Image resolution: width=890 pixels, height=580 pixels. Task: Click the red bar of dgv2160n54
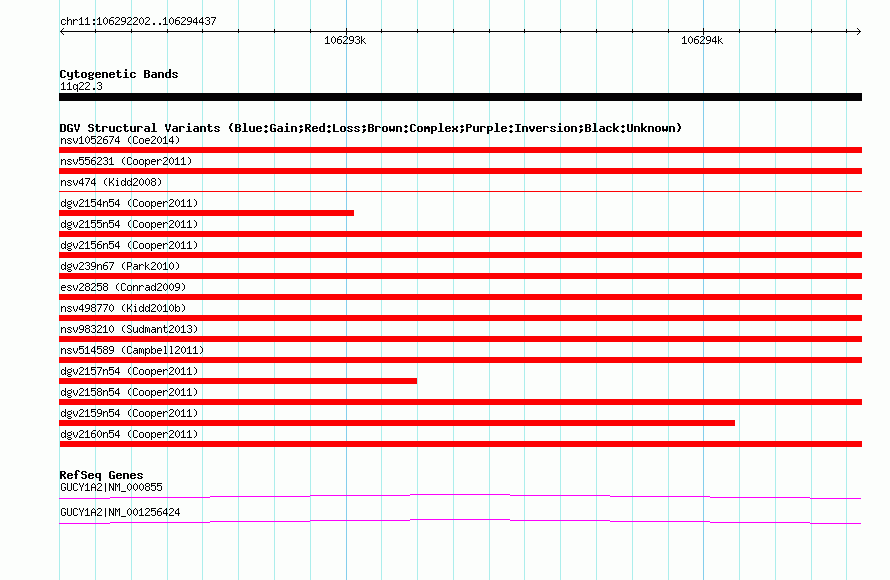click(x=460, y=444)
